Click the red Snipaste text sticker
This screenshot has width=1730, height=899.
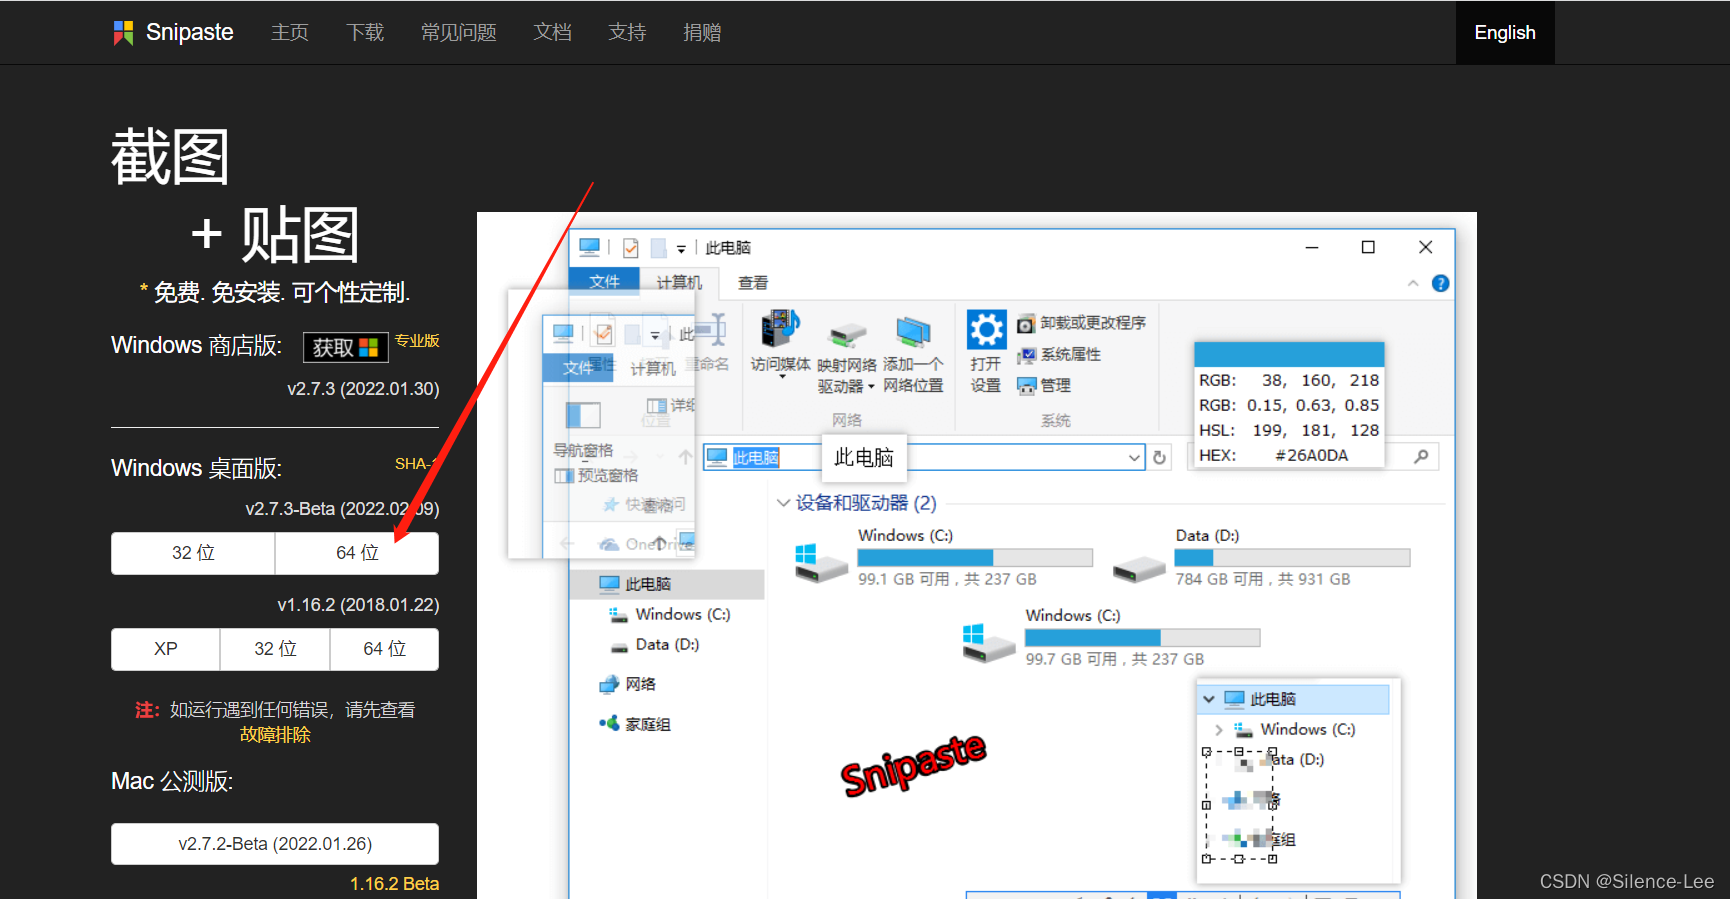tap(913, 765)
